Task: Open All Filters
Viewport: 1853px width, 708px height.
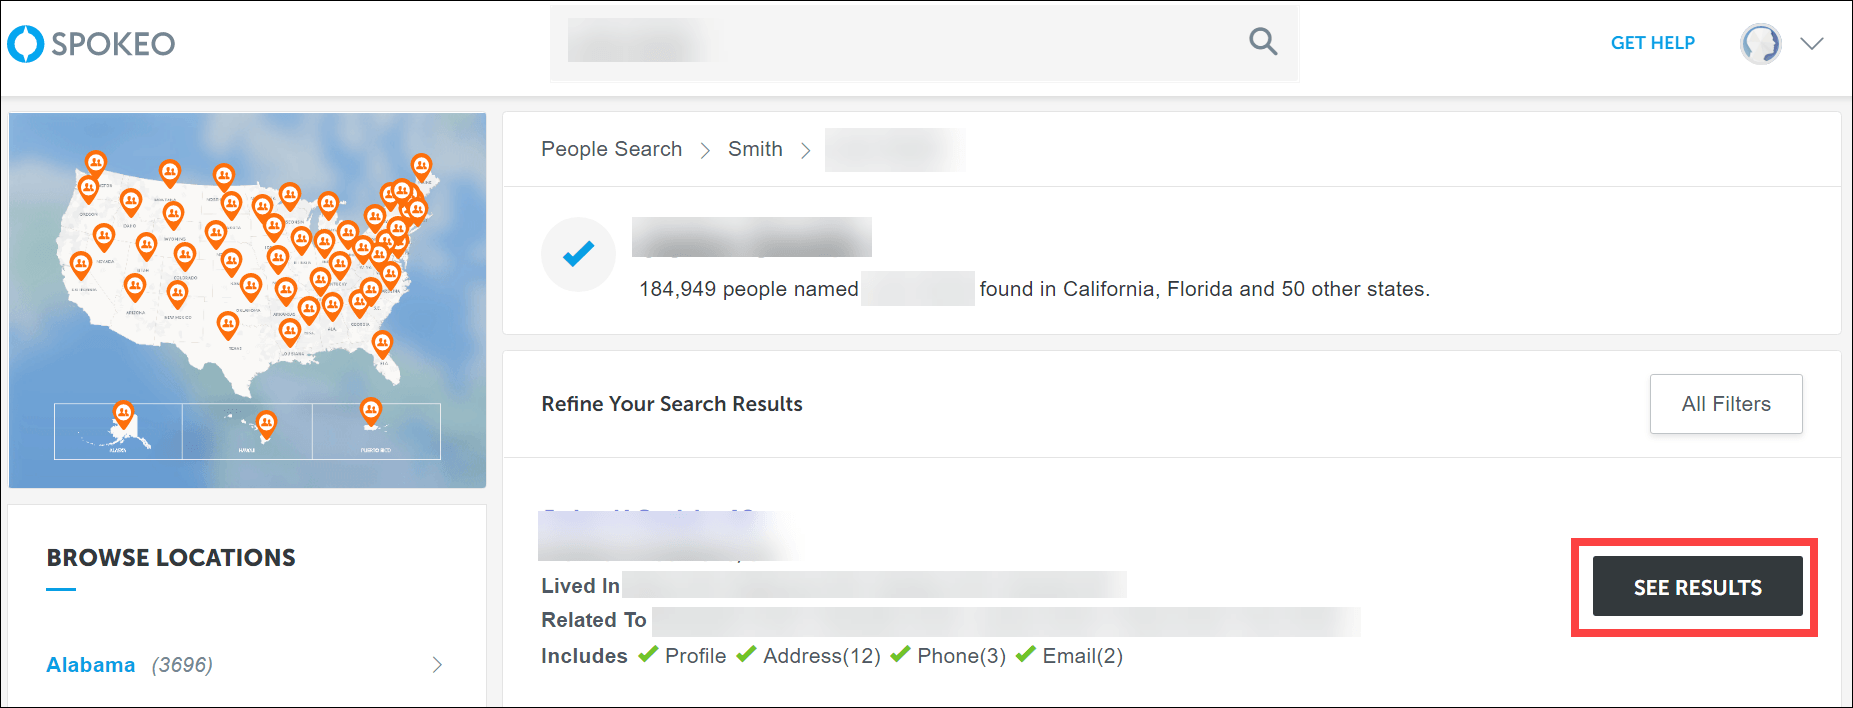Action: click(1725, 404)
